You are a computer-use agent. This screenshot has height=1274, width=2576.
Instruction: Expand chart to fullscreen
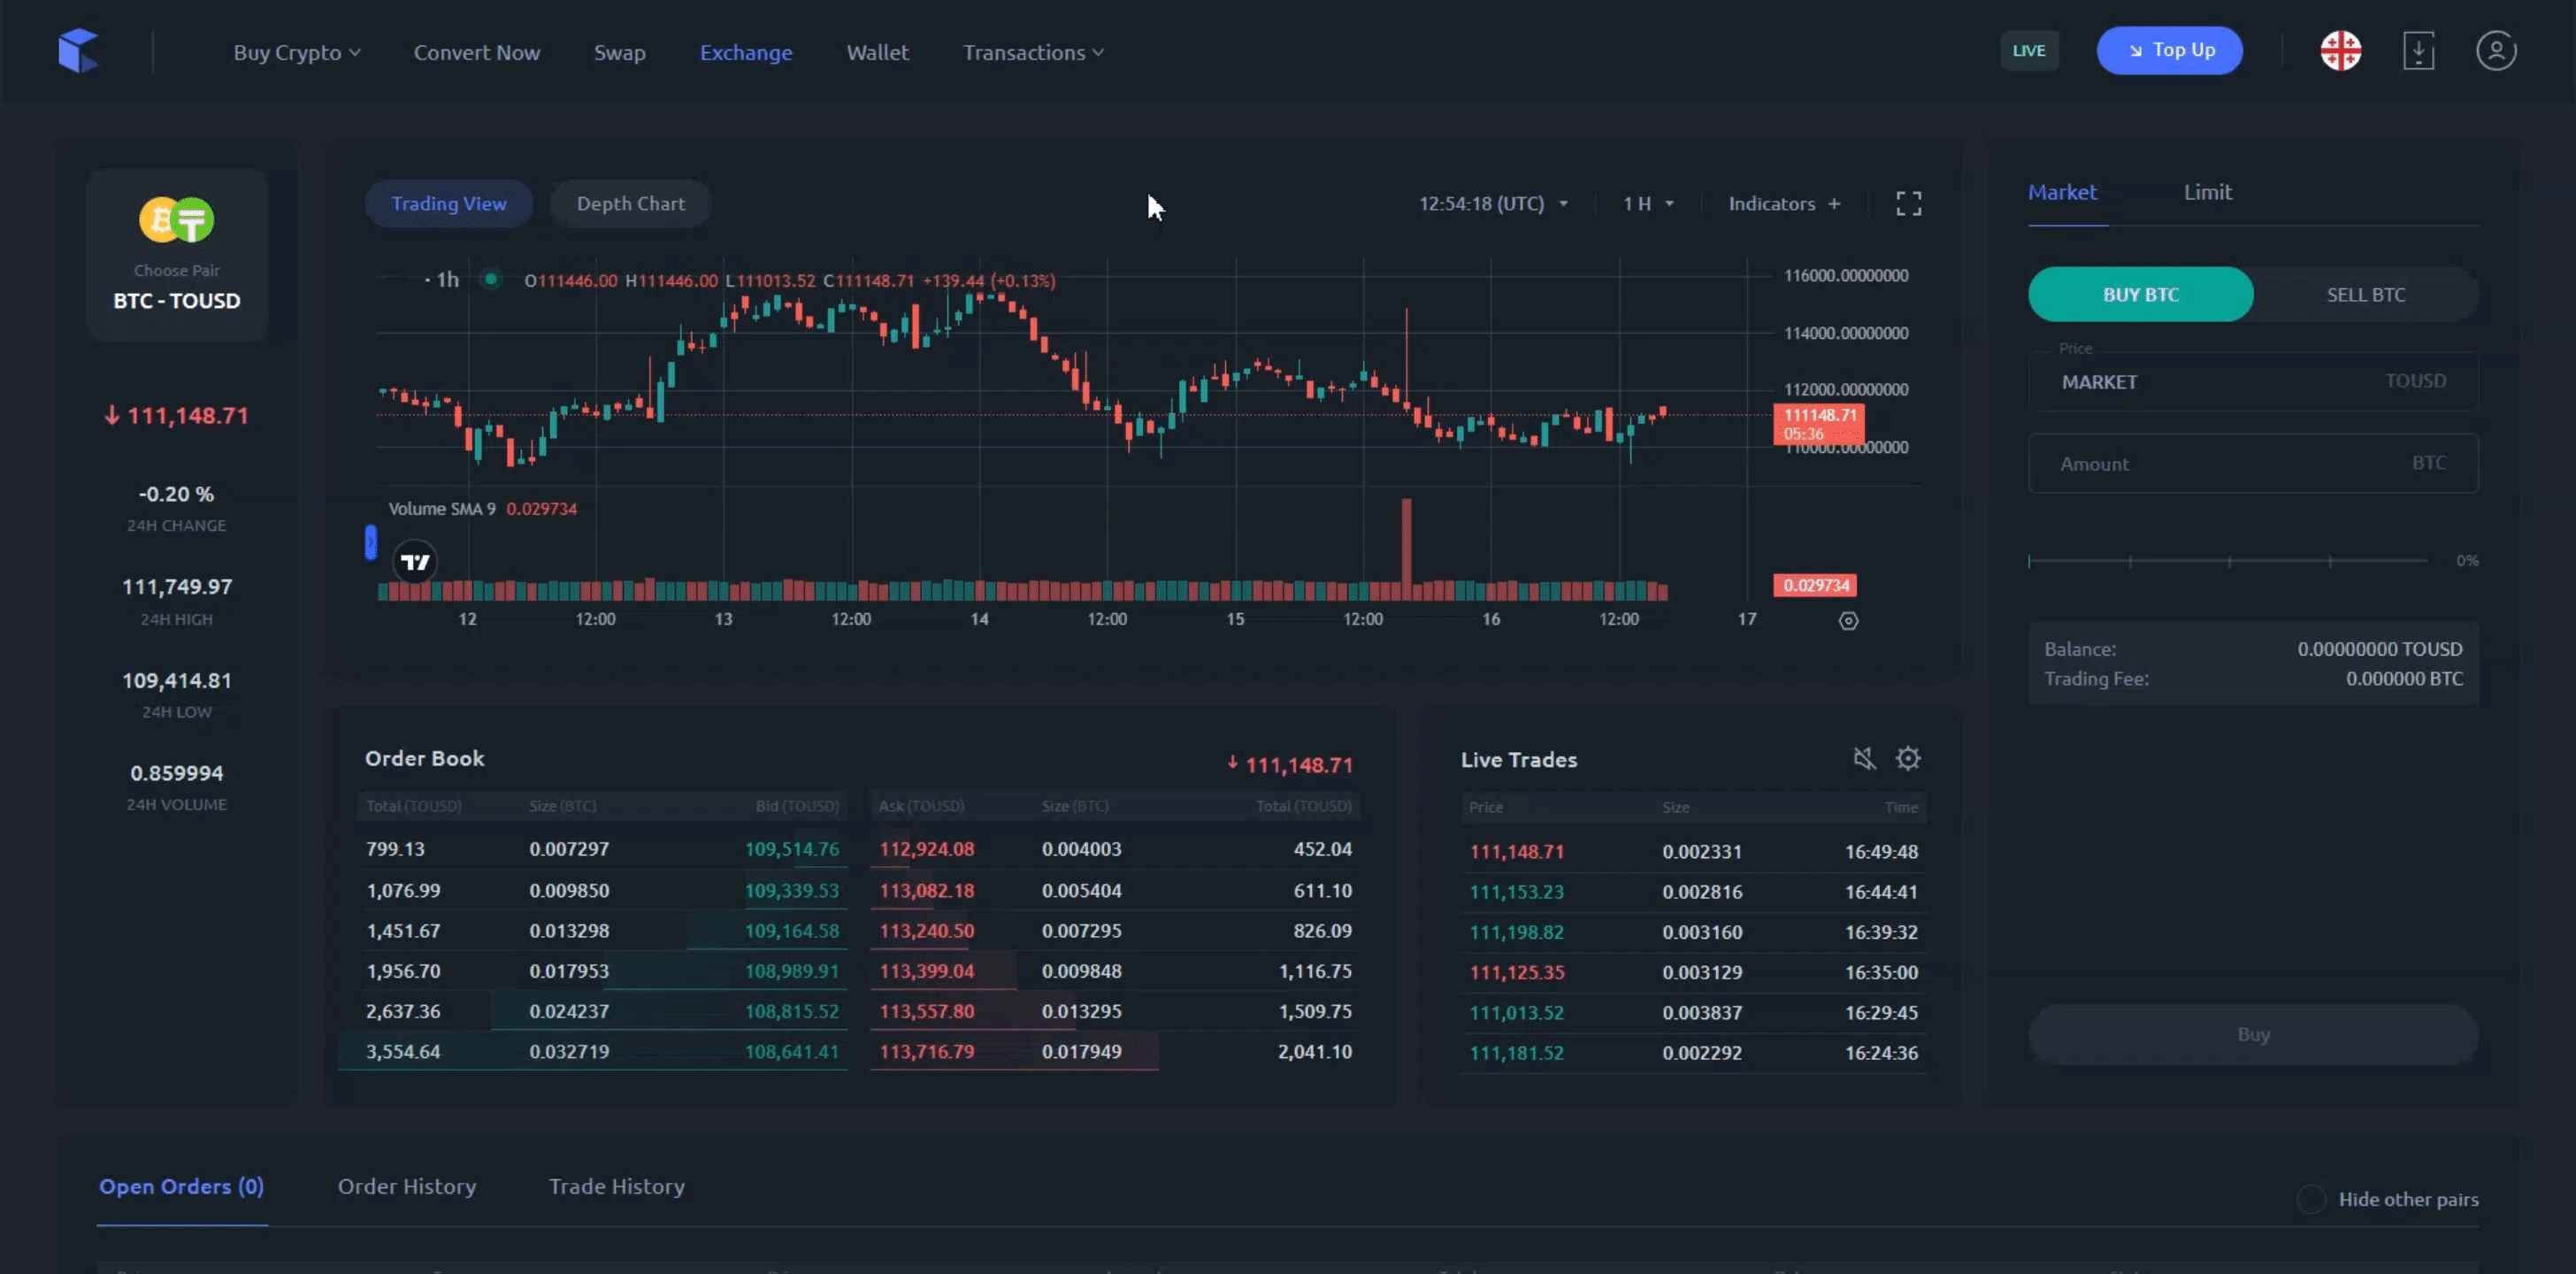[1908, 204]
